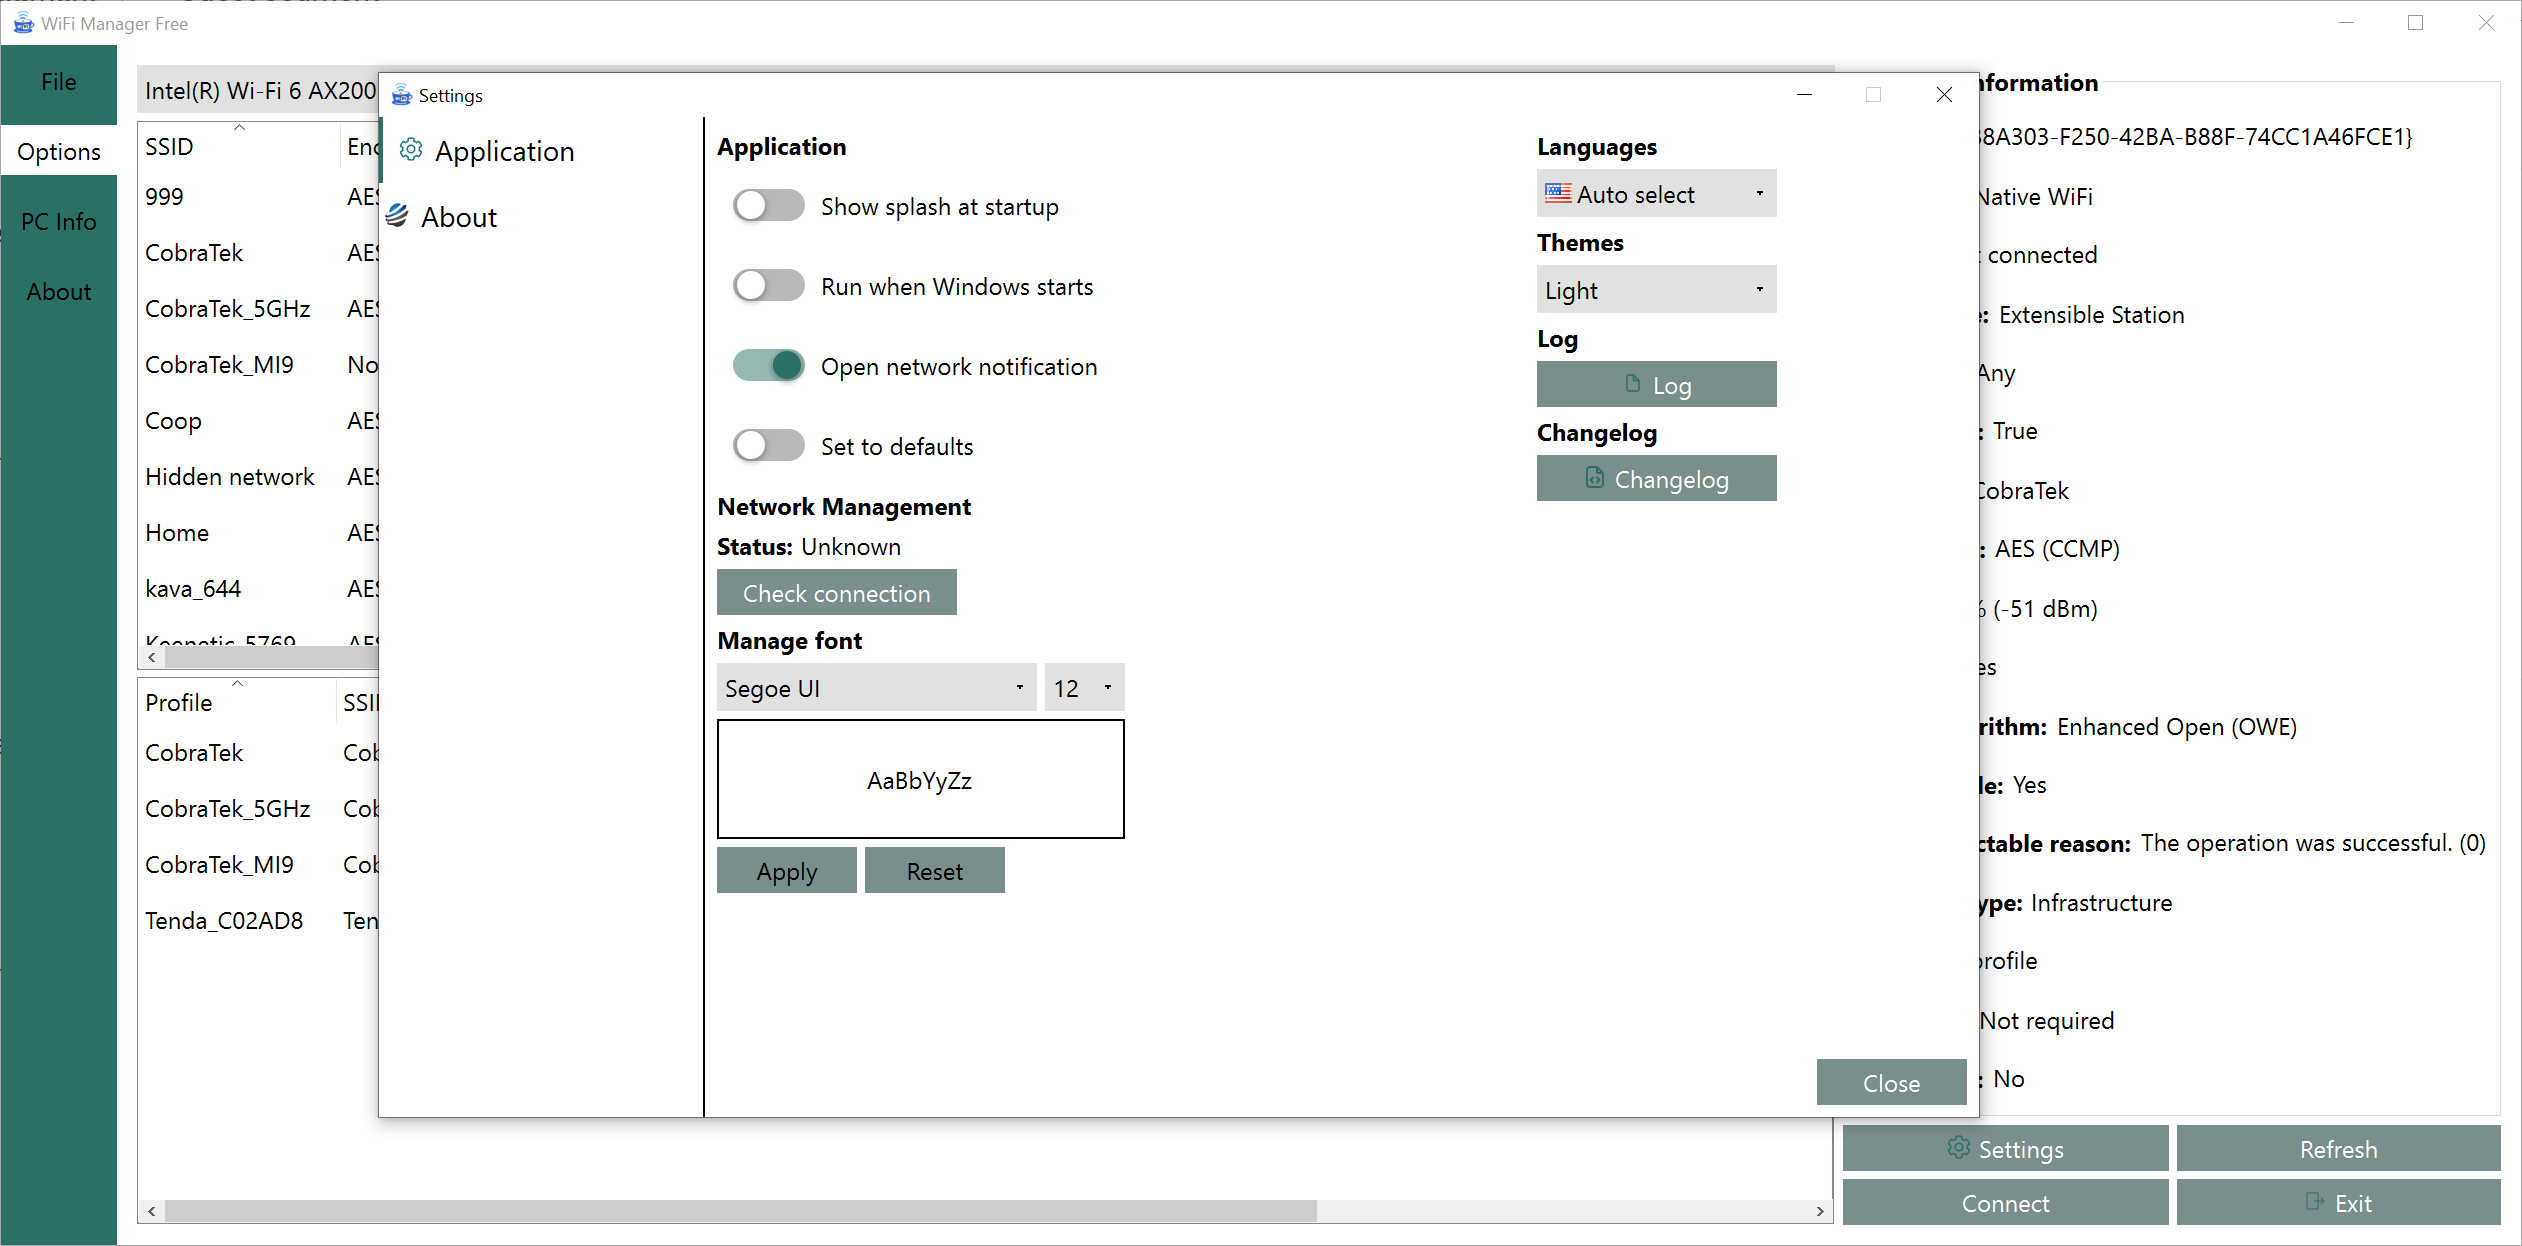This screenshot has height=1246, width=2522.
Task: Click the main window Settings button
Action: tap(2005, 1148)
